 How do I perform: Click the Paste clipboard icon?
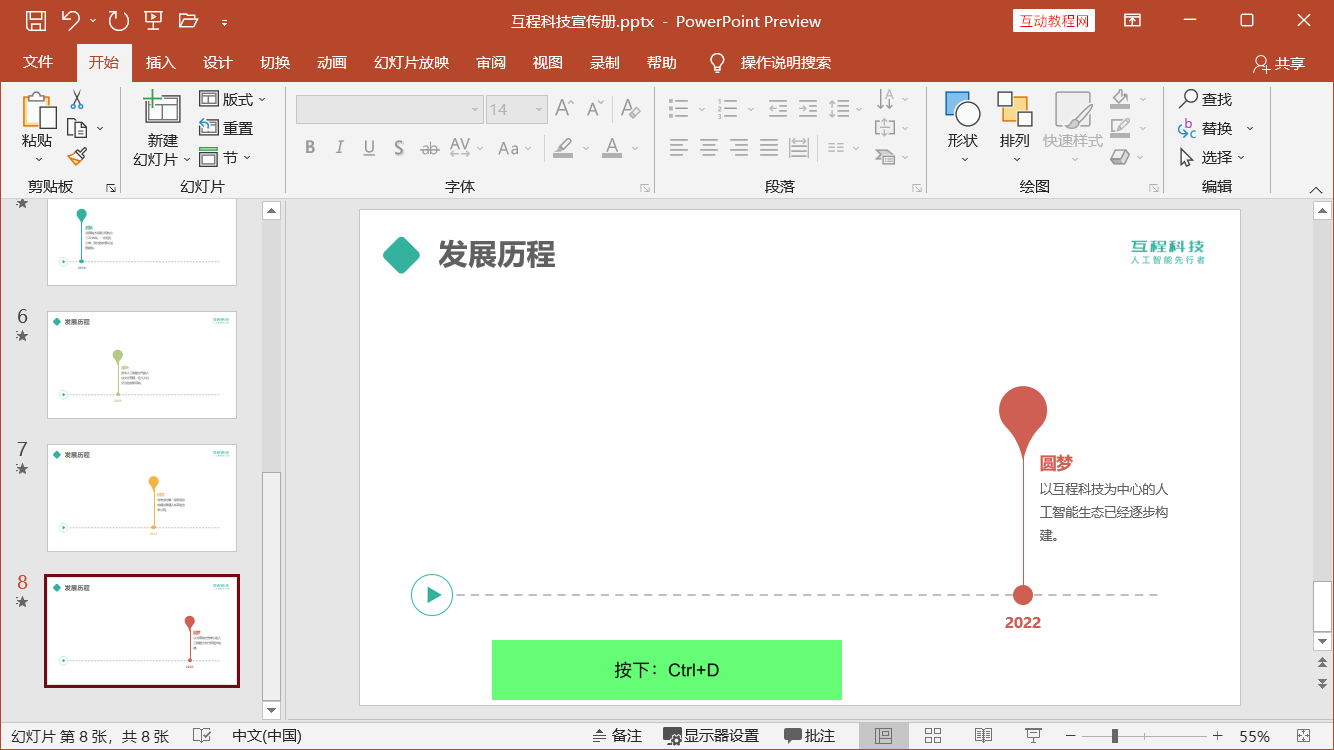point(38,112)
